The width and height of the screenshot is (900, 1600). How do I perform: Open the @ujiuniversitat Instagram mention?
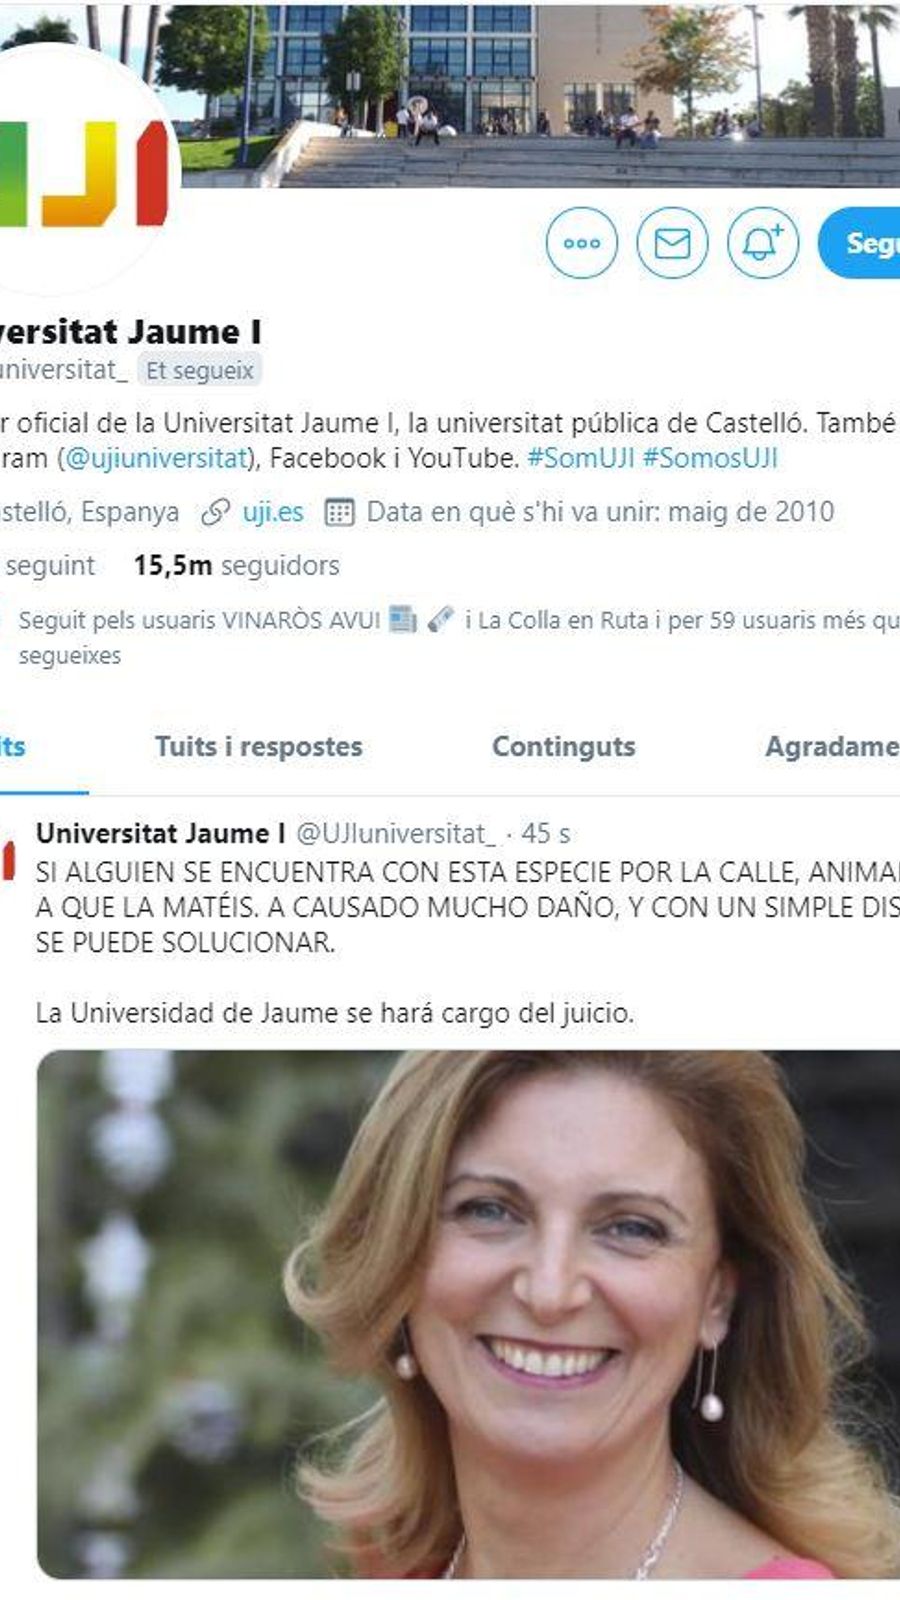point(155,458)
